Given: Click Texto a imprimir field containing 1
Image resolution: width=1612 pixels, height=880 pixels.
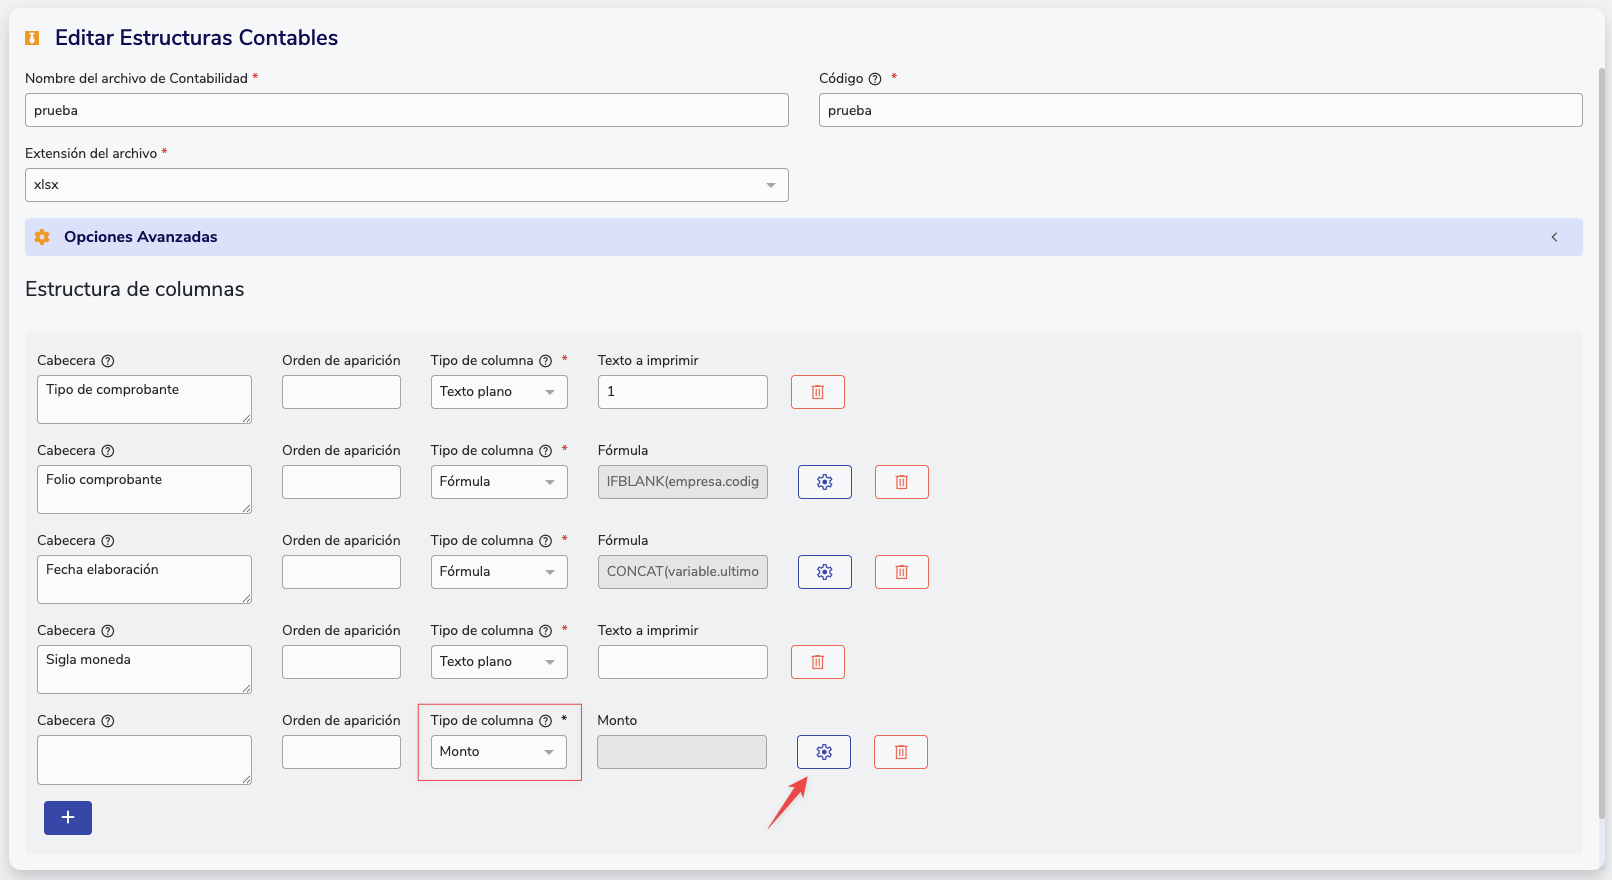Looking at the screenshot, I should [682, 392].
